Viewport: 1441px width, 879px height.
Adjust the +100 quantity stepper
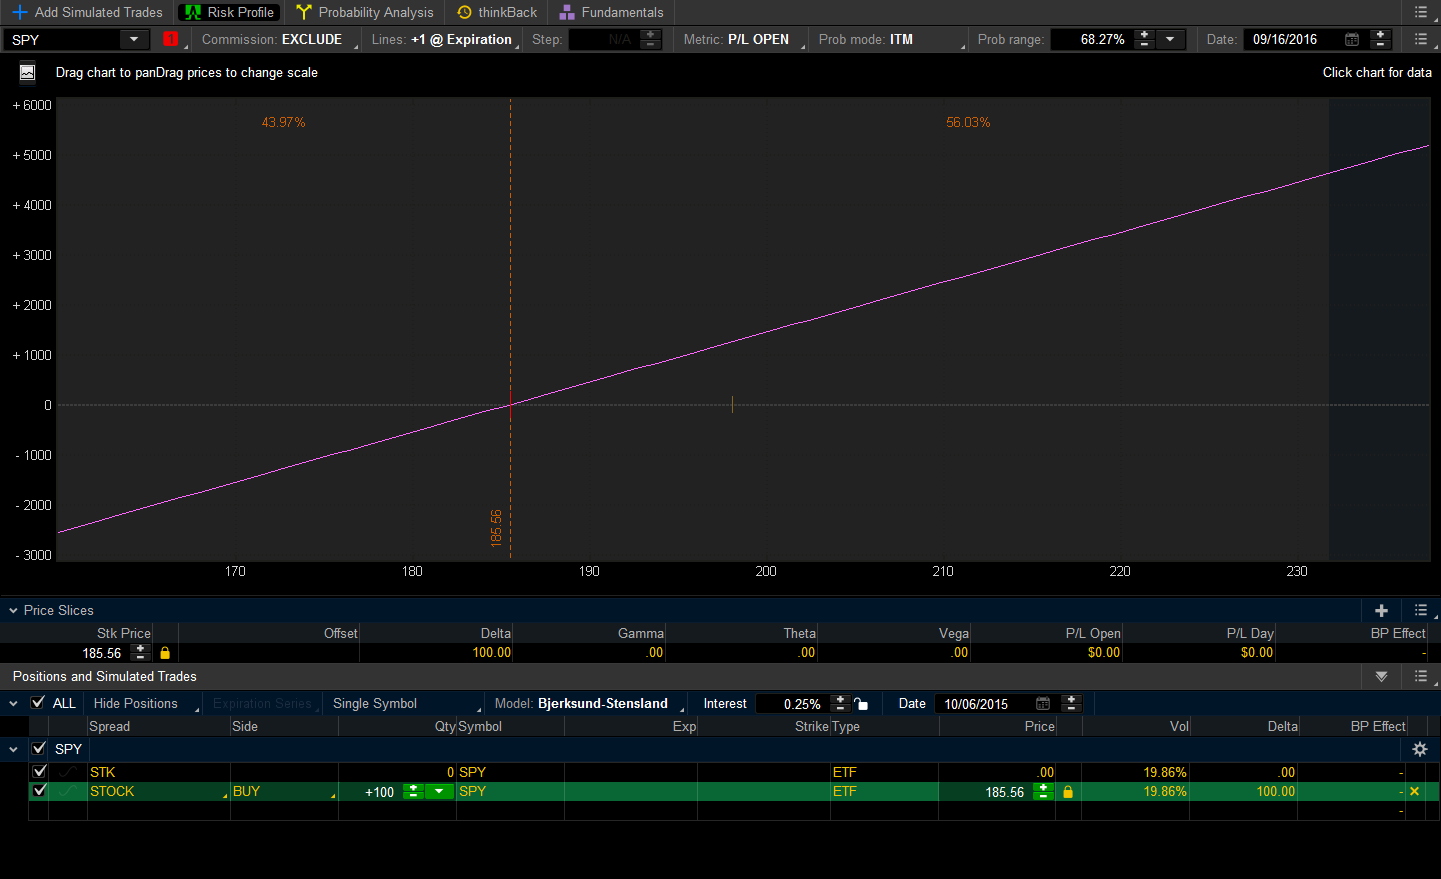pyautogui.click(x=413, y=791)
